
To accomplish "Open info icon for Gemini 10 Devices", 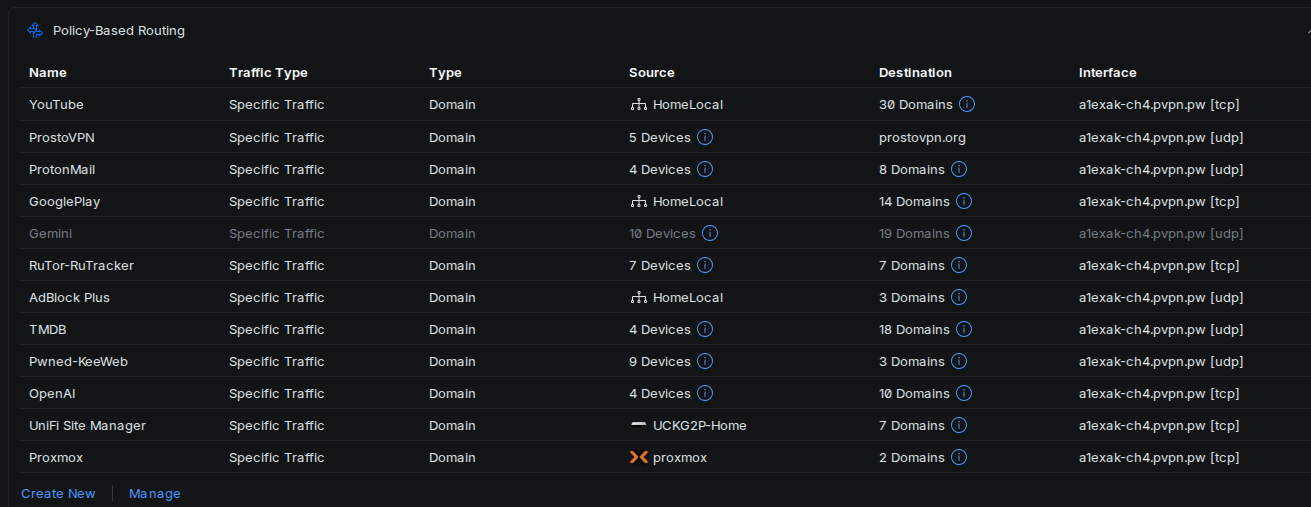I will (x=710, y=233).
